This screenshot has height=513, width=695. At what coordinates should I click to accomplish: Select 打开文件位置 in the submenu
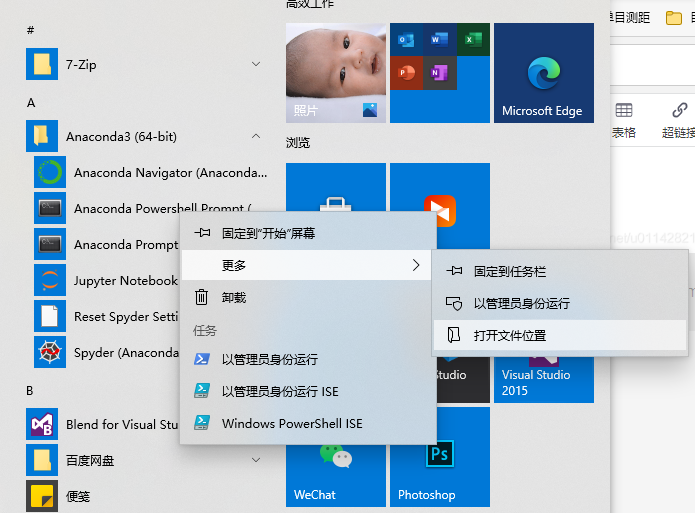pyautogui.click(x=560, y=335)
